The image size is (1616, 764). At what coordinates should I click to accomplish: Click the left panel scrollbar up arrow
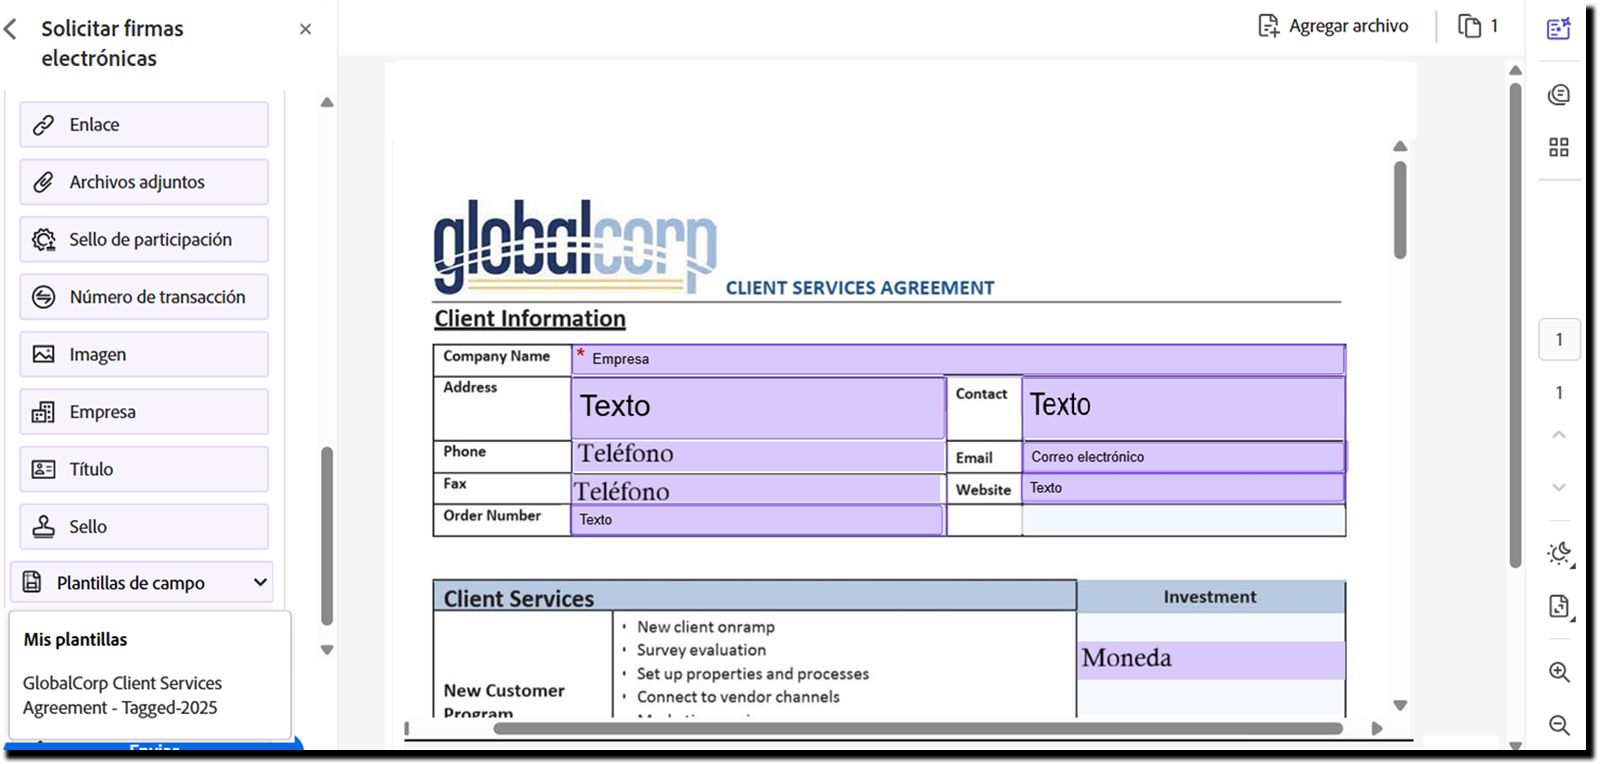point(327,102)
